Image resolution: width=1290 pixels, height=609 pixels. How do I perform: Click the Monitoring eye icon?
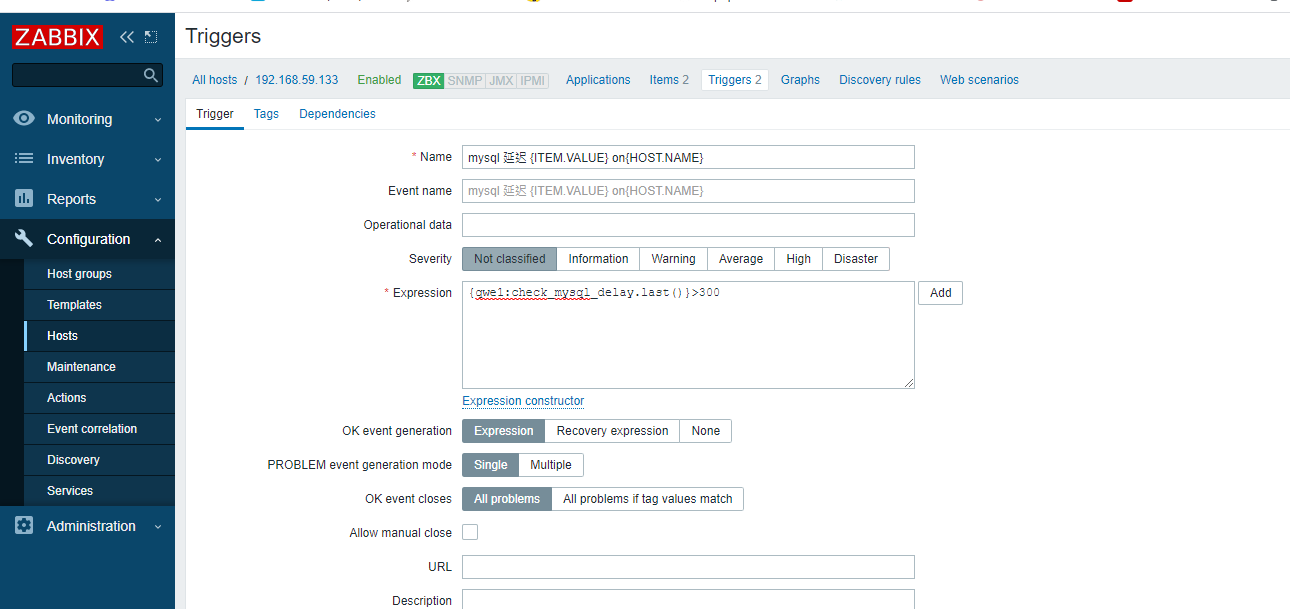(x=24, y=119)
